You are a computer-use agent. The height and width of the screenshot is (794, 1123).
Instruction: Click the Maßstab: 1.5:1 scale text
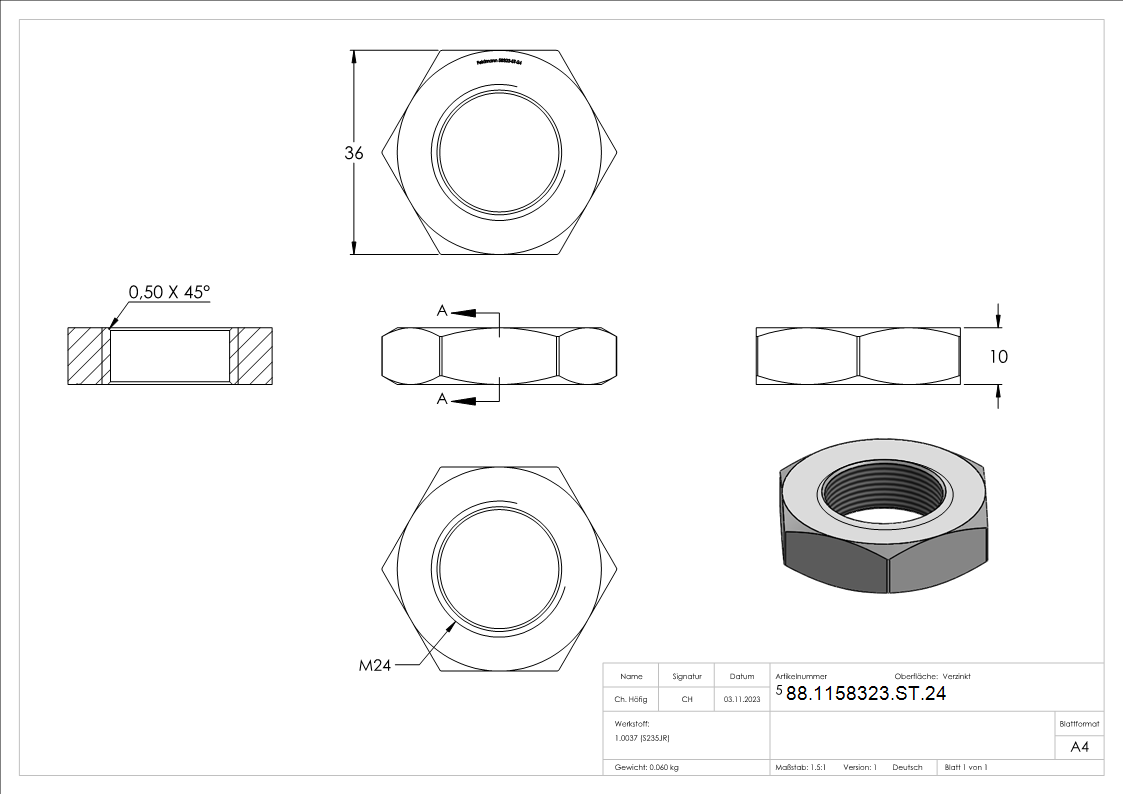(x=801, y=767)
